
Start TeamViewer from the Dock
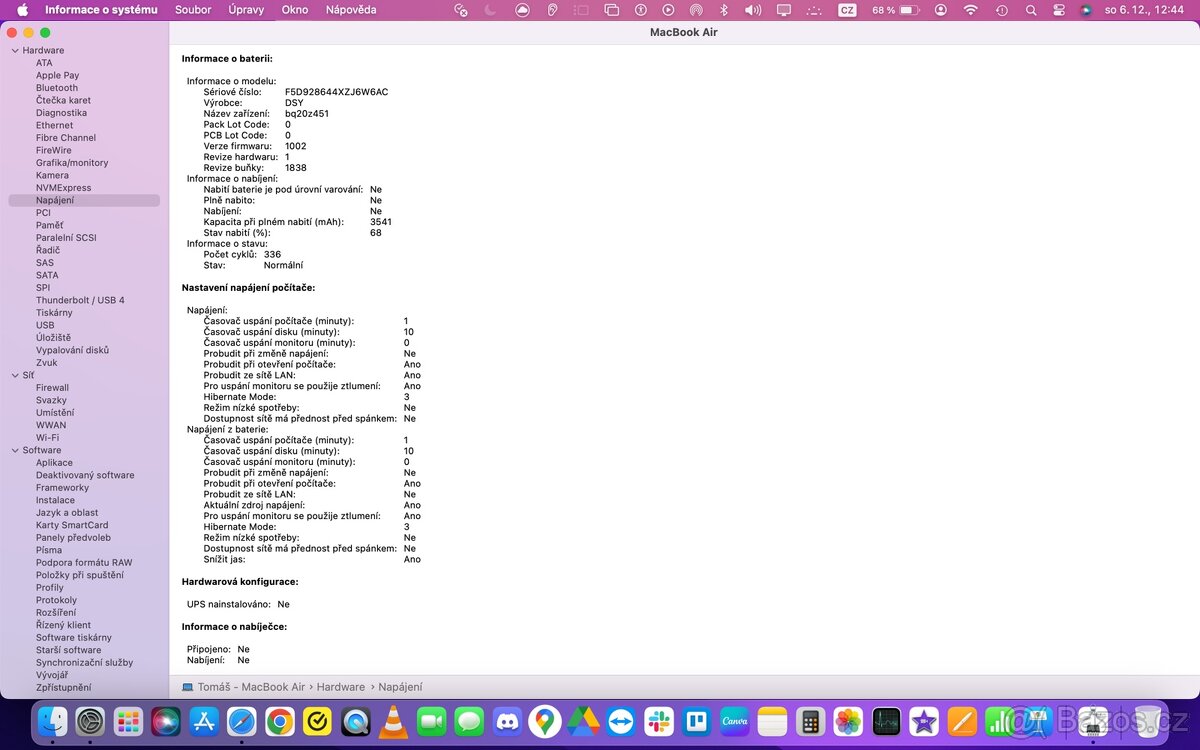(621, 721)
